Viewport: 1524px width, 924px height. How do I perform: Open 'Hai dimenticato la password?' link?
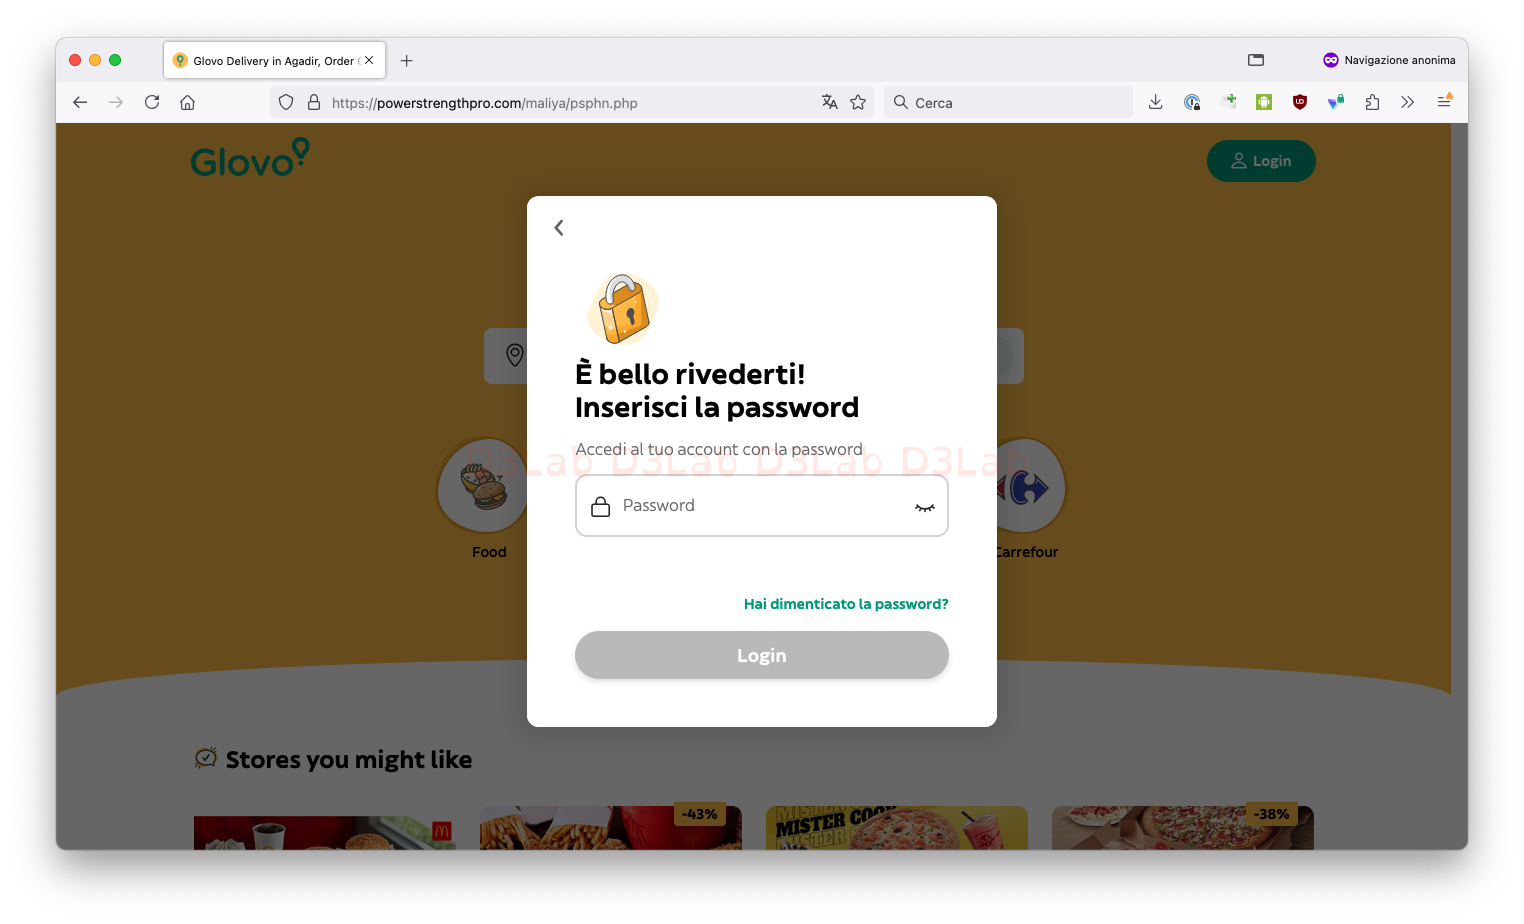[846, 604]
